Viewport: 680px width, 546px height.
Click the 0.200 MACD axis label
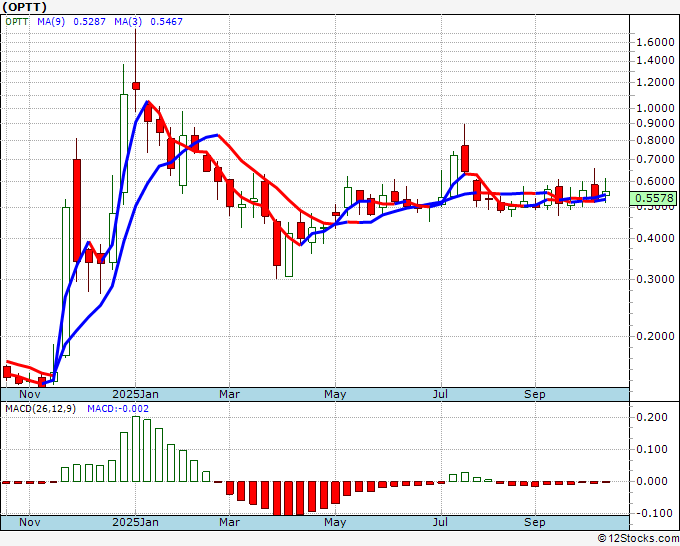(651, 417)
